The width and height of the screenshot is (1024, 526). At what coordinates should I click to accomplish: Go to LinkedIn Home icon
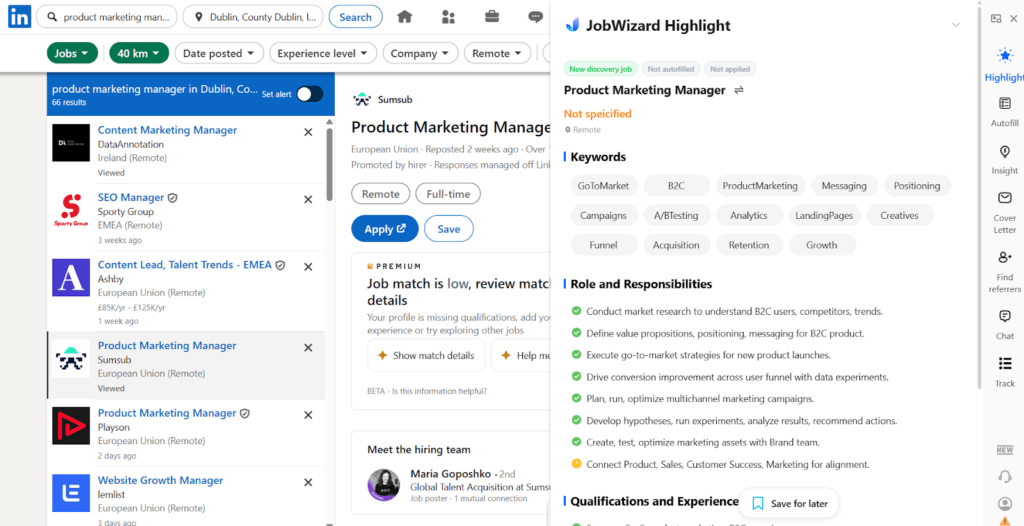click(404, 17)
